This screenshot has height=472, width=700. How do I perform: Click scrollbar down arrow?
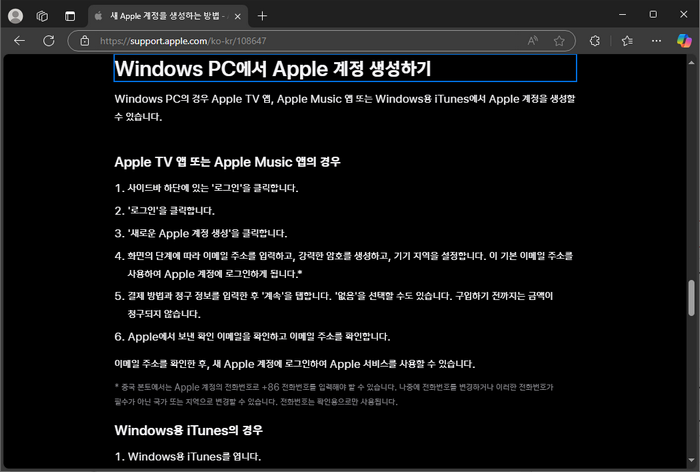point(692,460)
